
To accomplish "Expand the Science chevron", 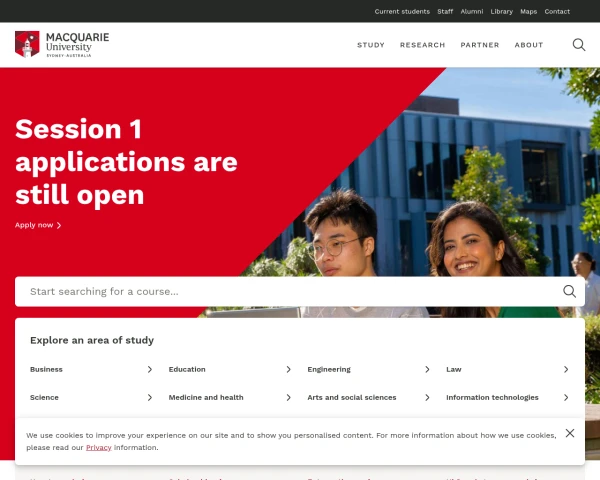I will click(x=150, y=398).
